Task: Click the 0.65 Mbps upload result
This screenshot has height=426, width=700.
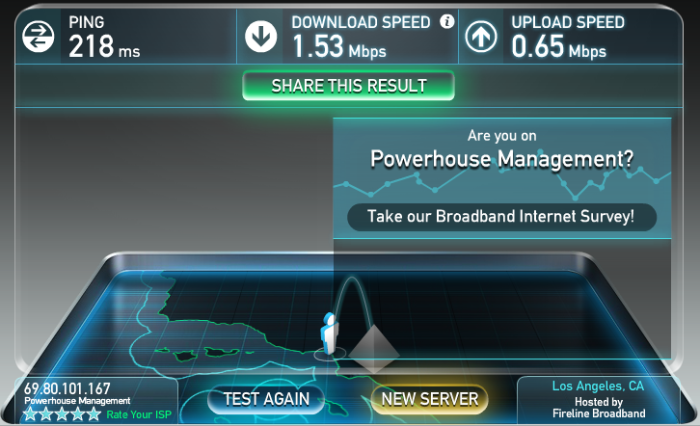Action: (x=559, y=46)
